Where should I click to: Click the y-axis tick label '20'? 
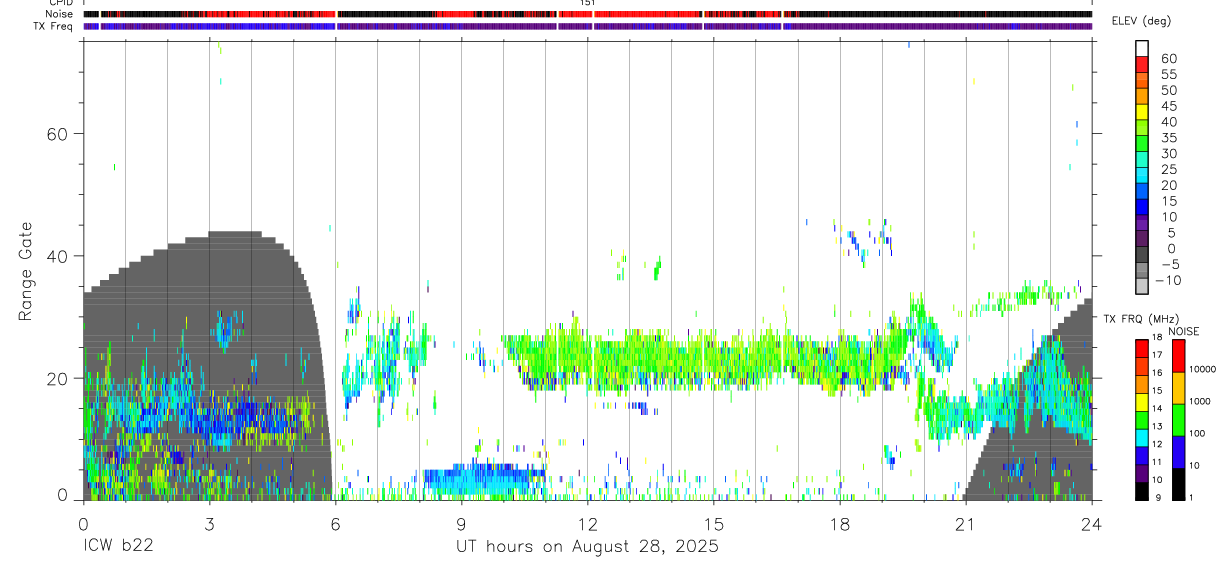[x=55, y=378]
